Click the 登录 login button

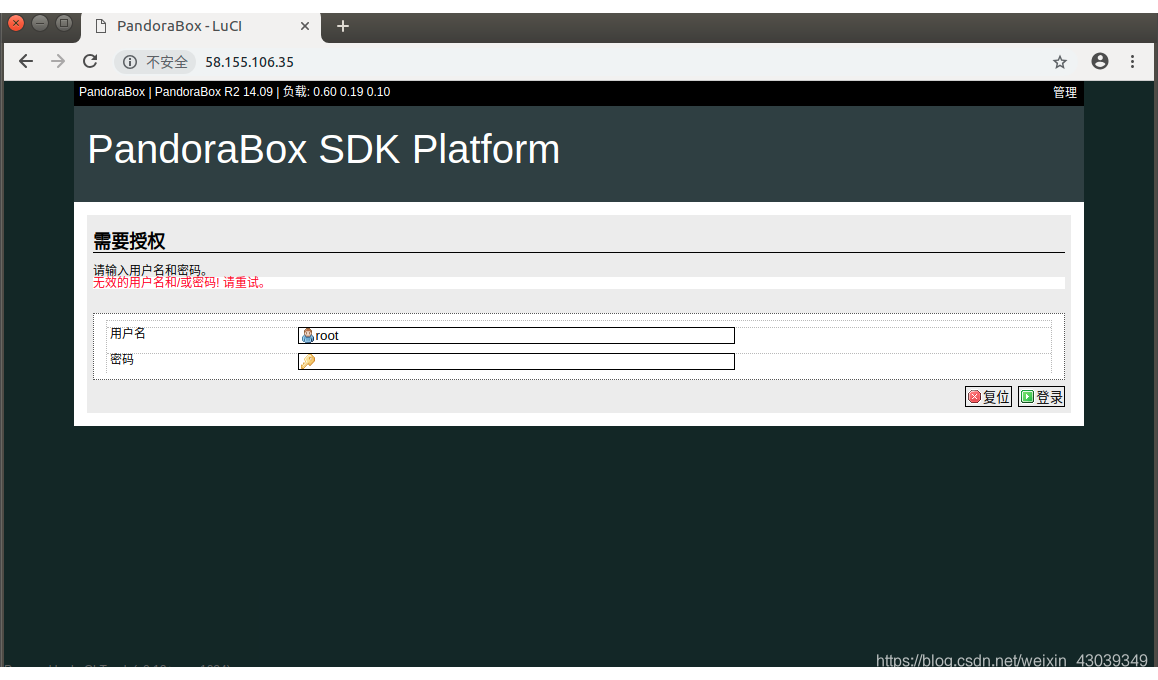1041,397
